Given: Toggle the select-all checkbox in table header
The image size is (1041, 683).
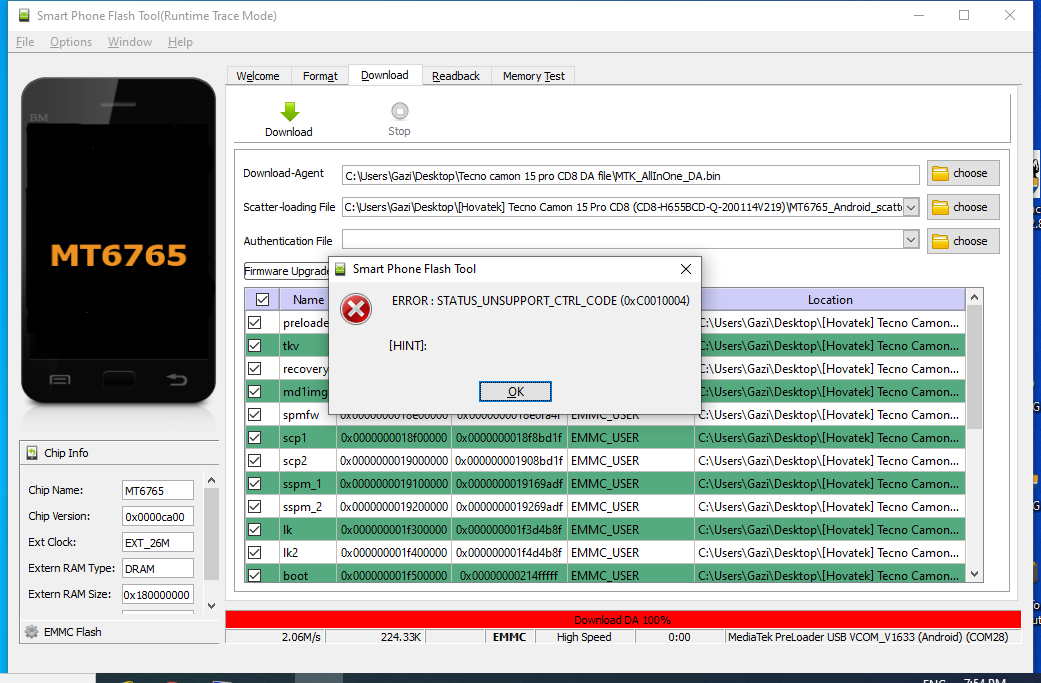Looking at the screenshot, I should [262, 299].
